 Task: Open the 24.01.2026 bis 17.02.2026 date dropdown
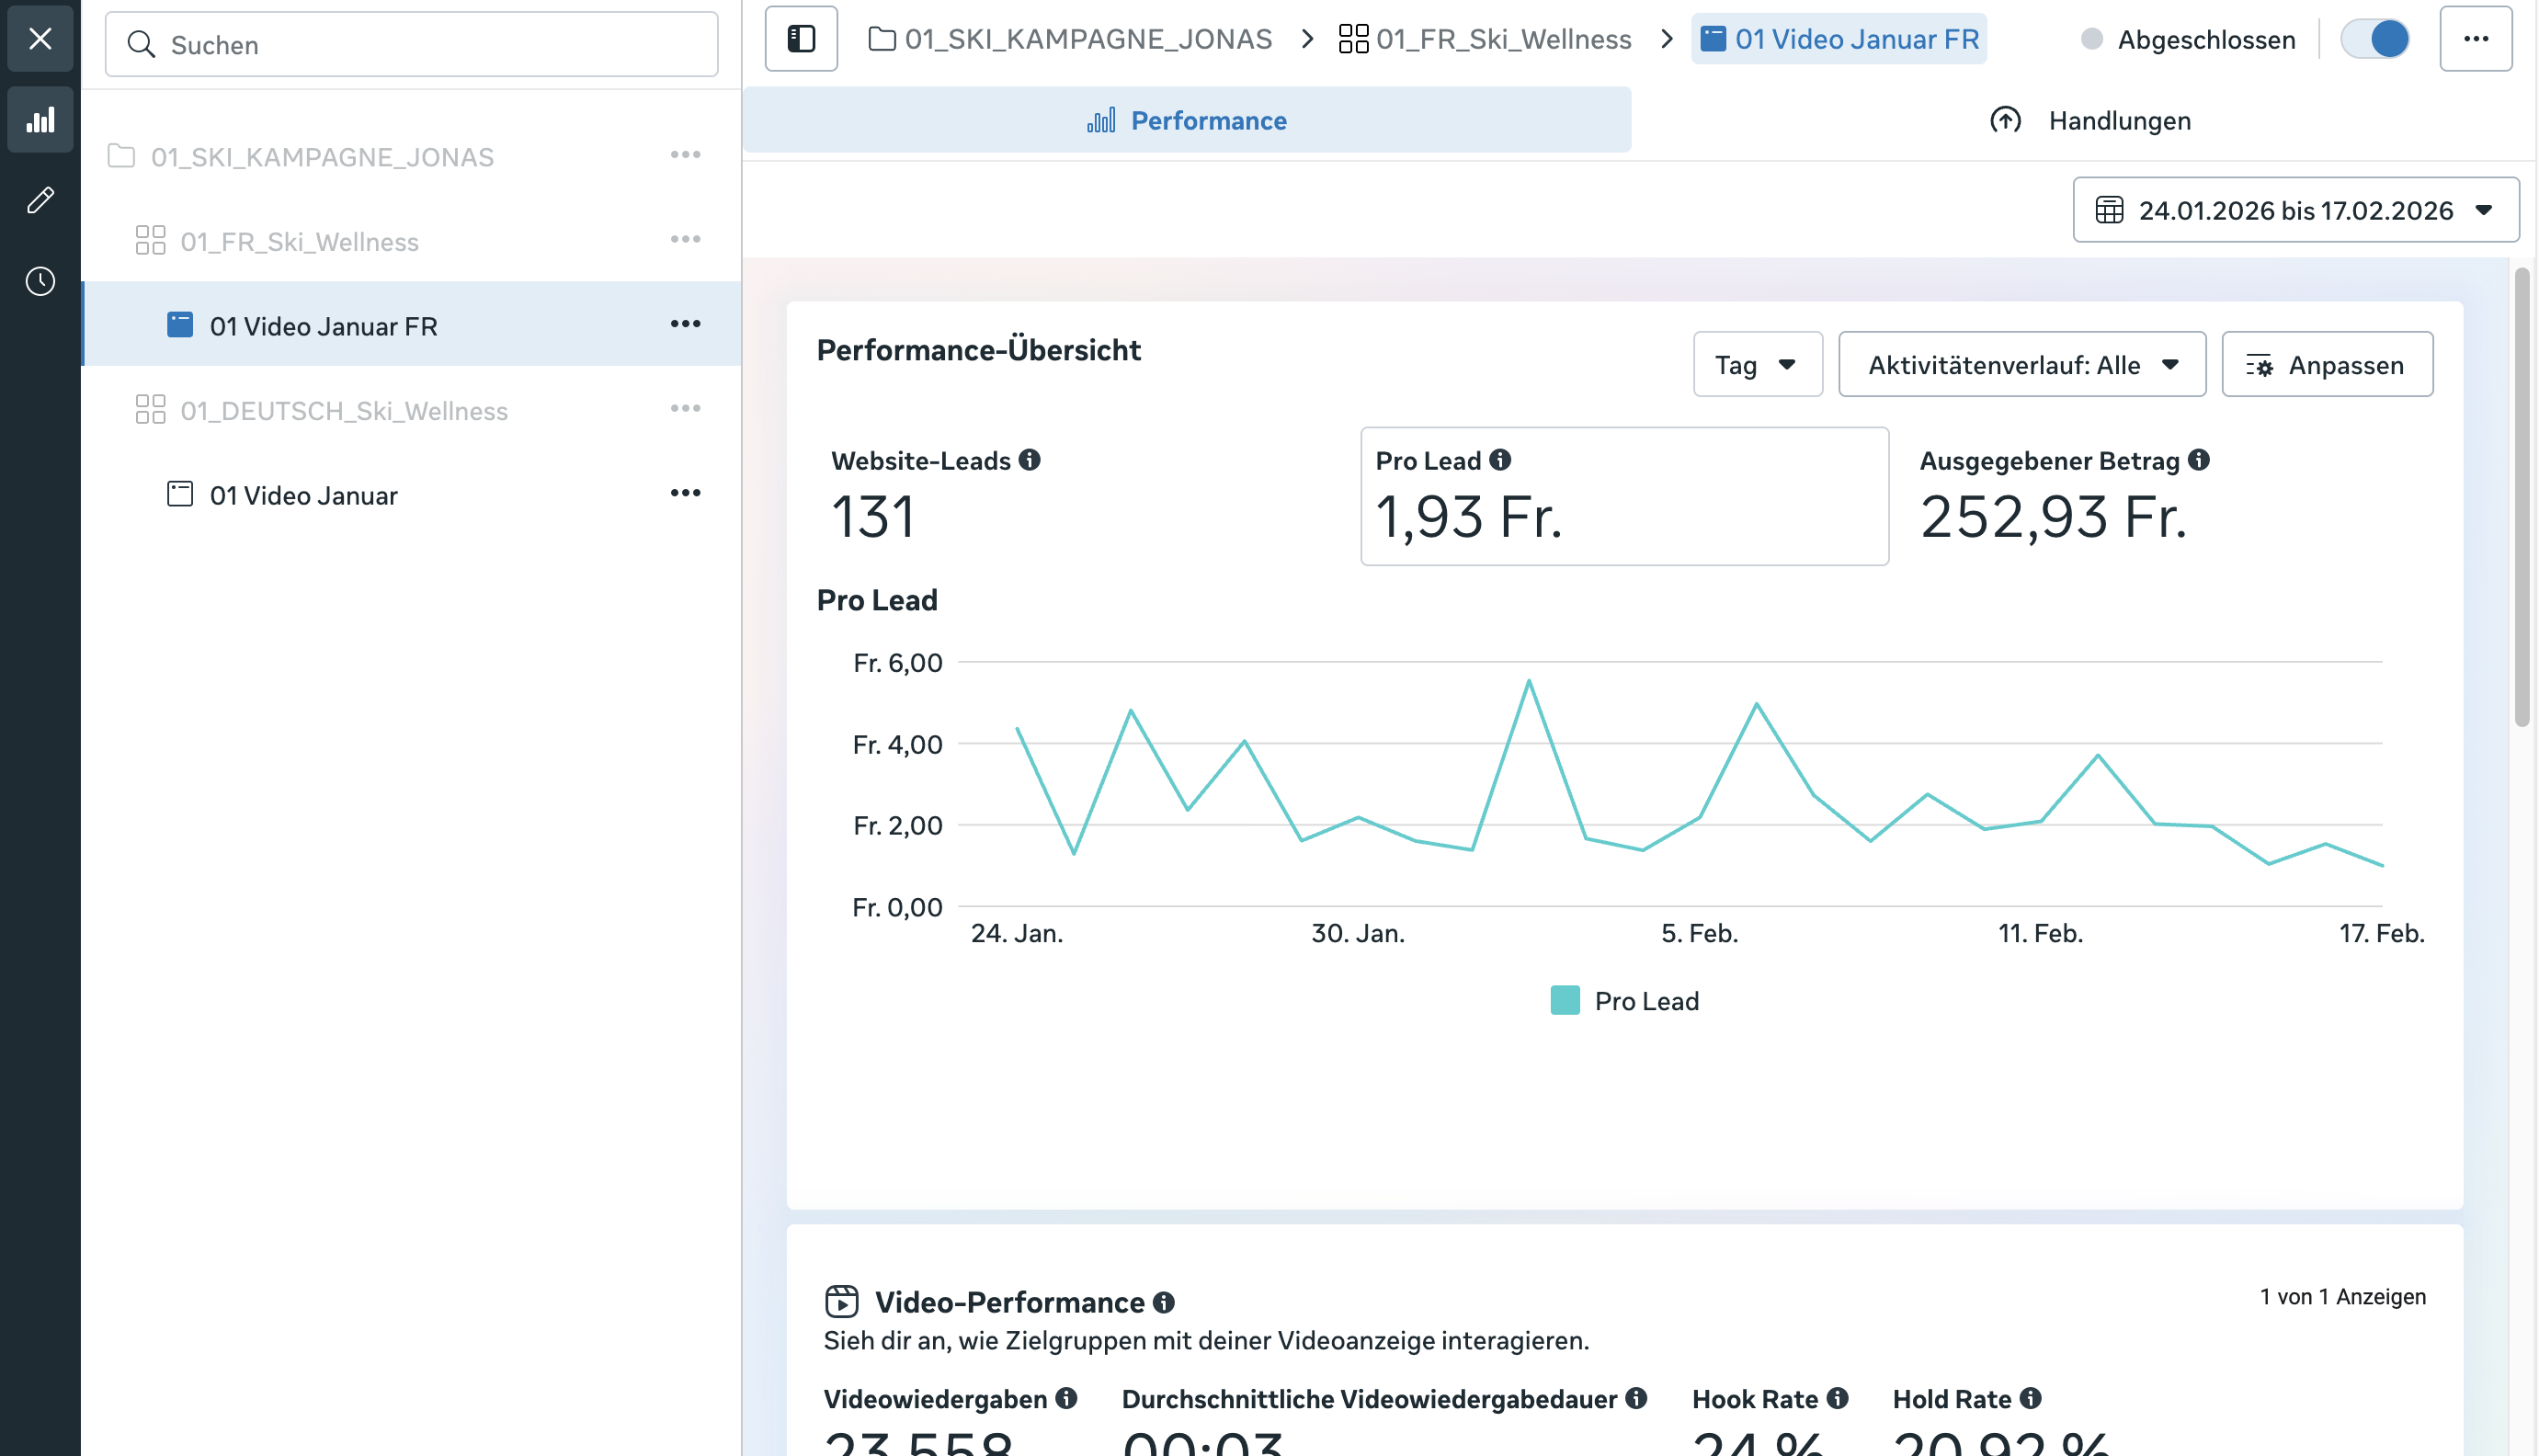coord(2295,210)
